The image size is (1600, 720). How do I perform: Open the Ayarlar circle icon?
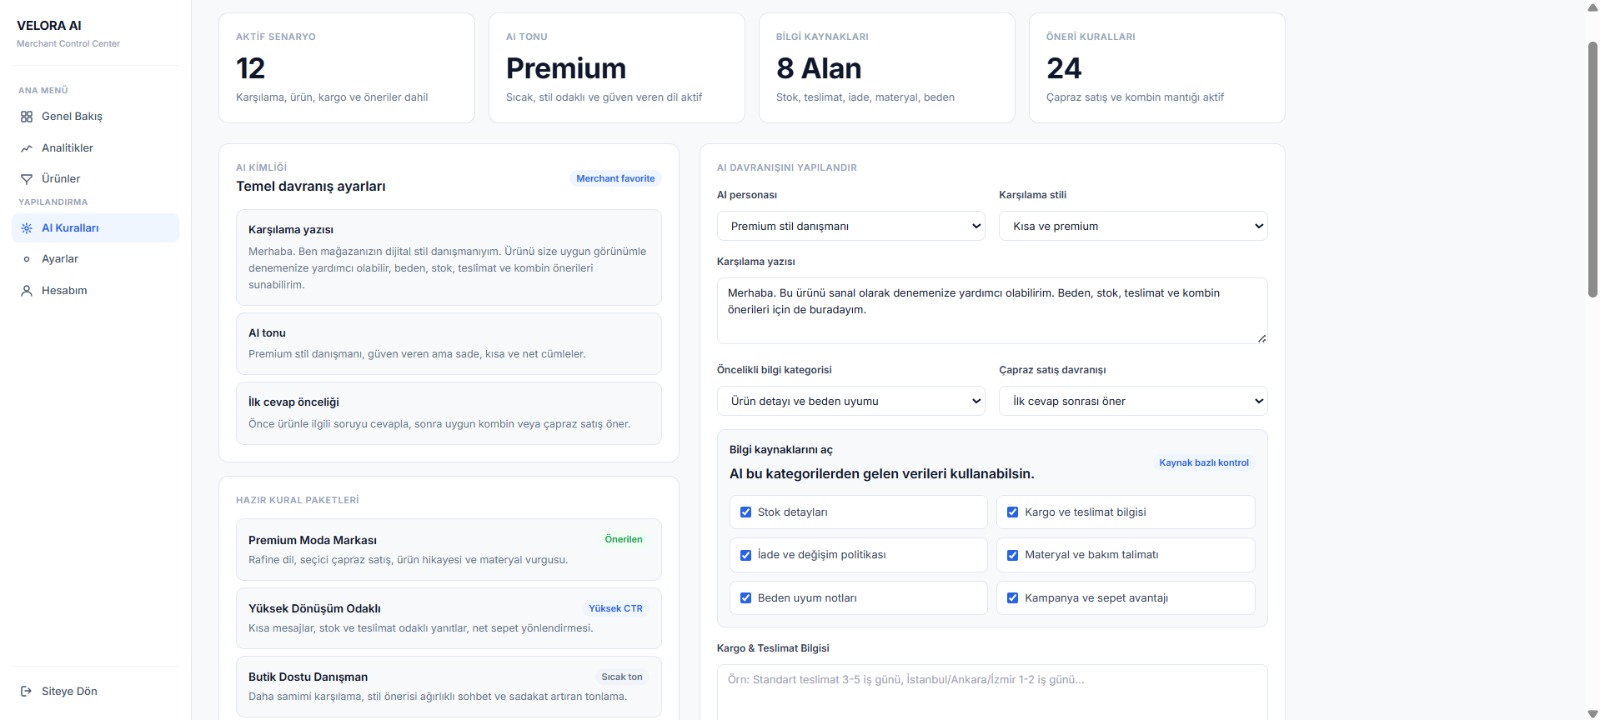[27, 259]
